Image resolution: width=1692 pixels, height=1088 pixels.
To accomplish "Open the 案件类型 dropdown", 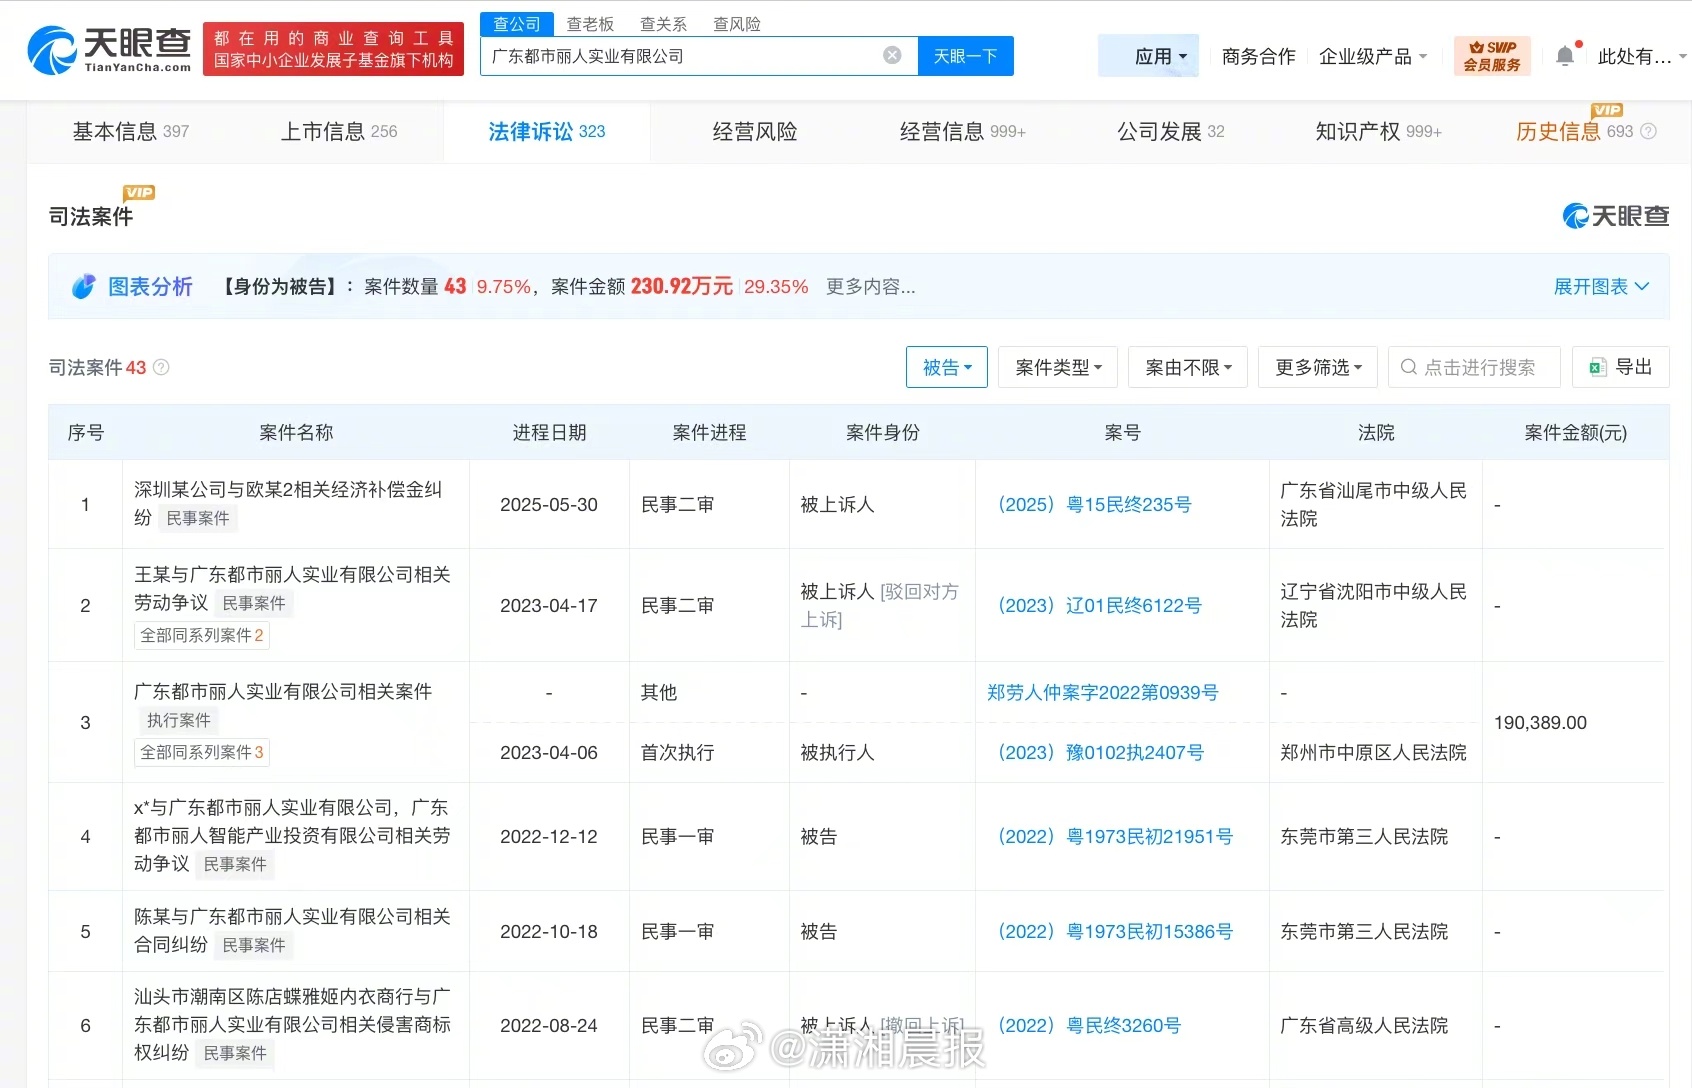I will coord(1057,367).
